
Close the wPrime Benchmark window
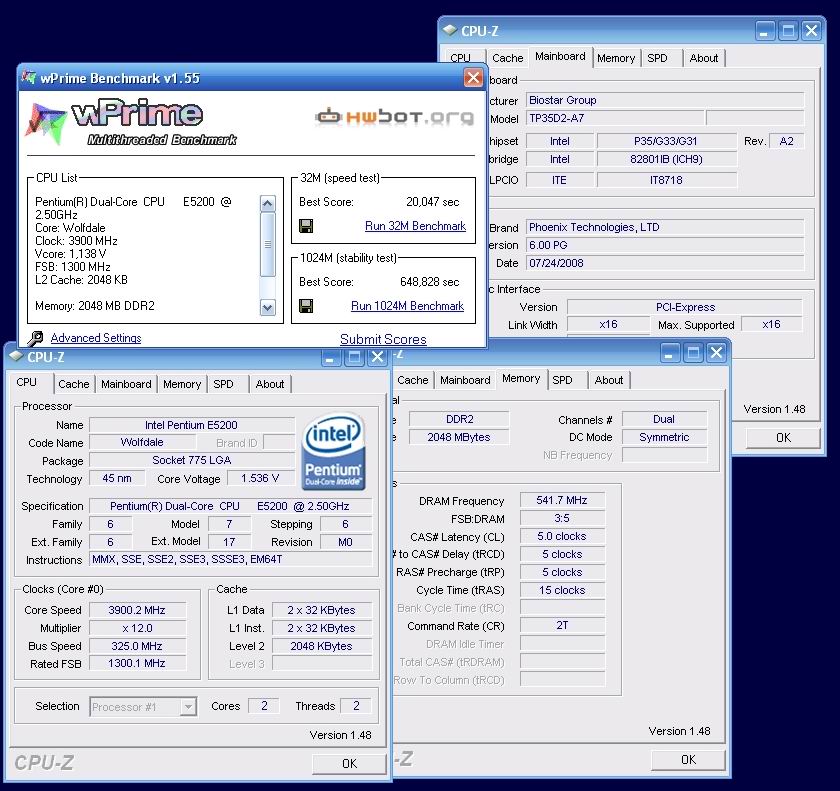pos(473,78)
